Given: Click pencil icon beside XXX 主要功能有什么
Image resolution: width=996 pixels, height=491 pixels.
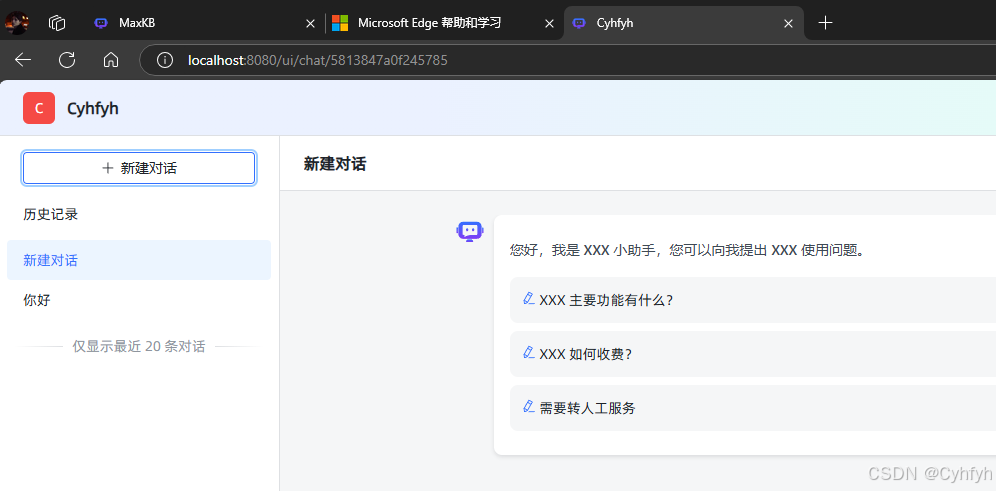Looking at the screenshot, I should click(x=528, y=298).
